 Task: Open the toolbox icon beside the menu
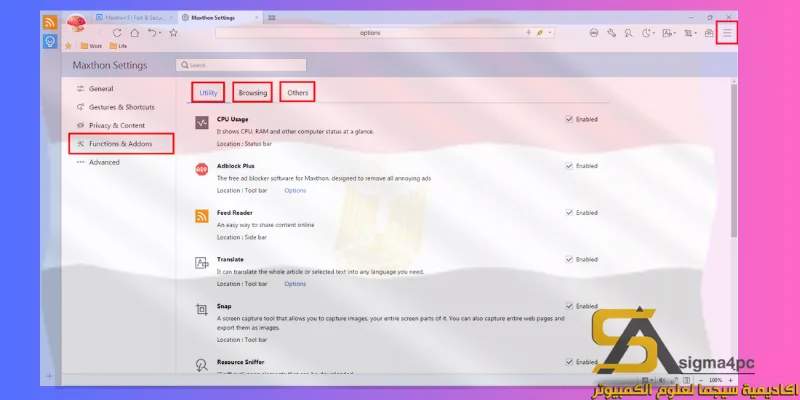709,33
